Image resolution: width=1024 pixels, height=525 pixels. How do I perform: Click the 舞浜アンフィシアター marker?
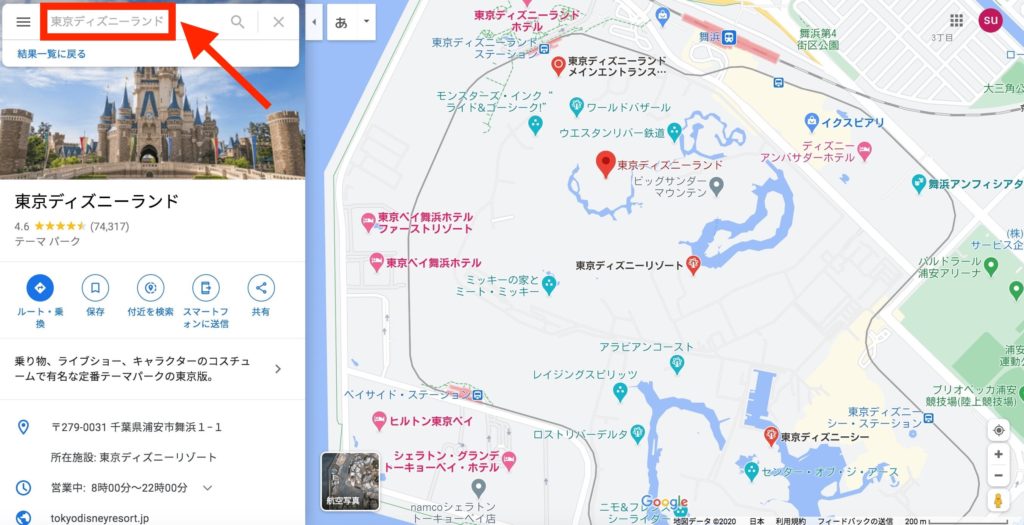[920, 183]
